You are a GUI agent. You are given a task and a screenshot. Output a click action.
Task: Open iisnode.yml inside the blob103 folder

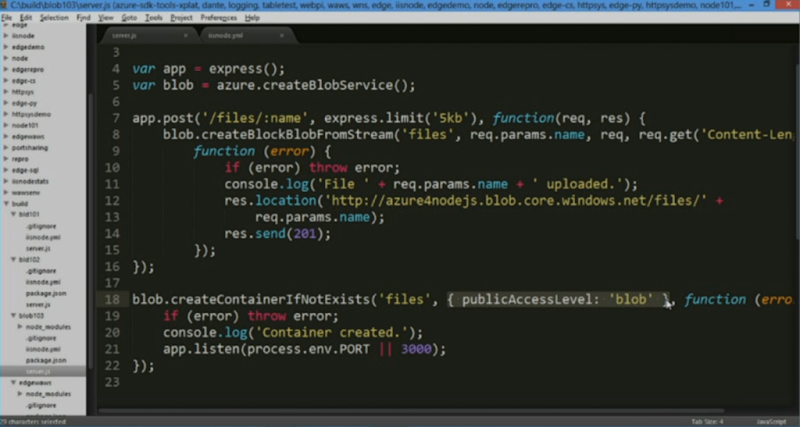coord(43,349)
